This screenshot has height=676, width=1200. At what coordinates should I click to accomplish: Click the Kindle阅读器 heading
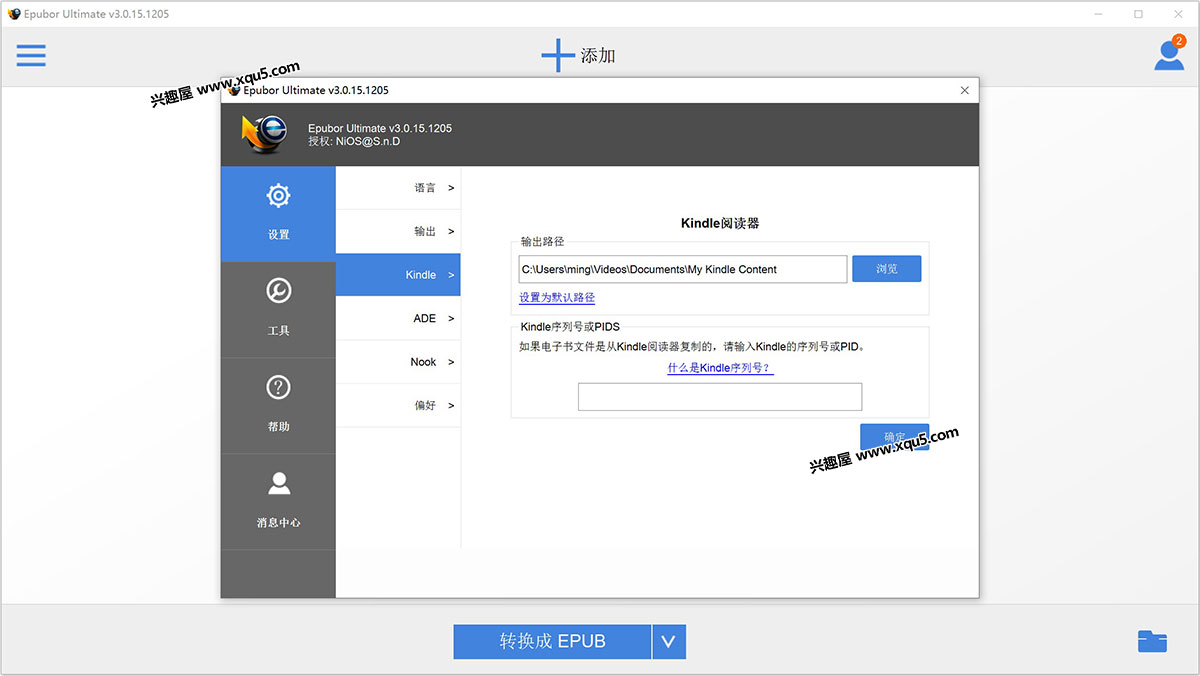720,223
